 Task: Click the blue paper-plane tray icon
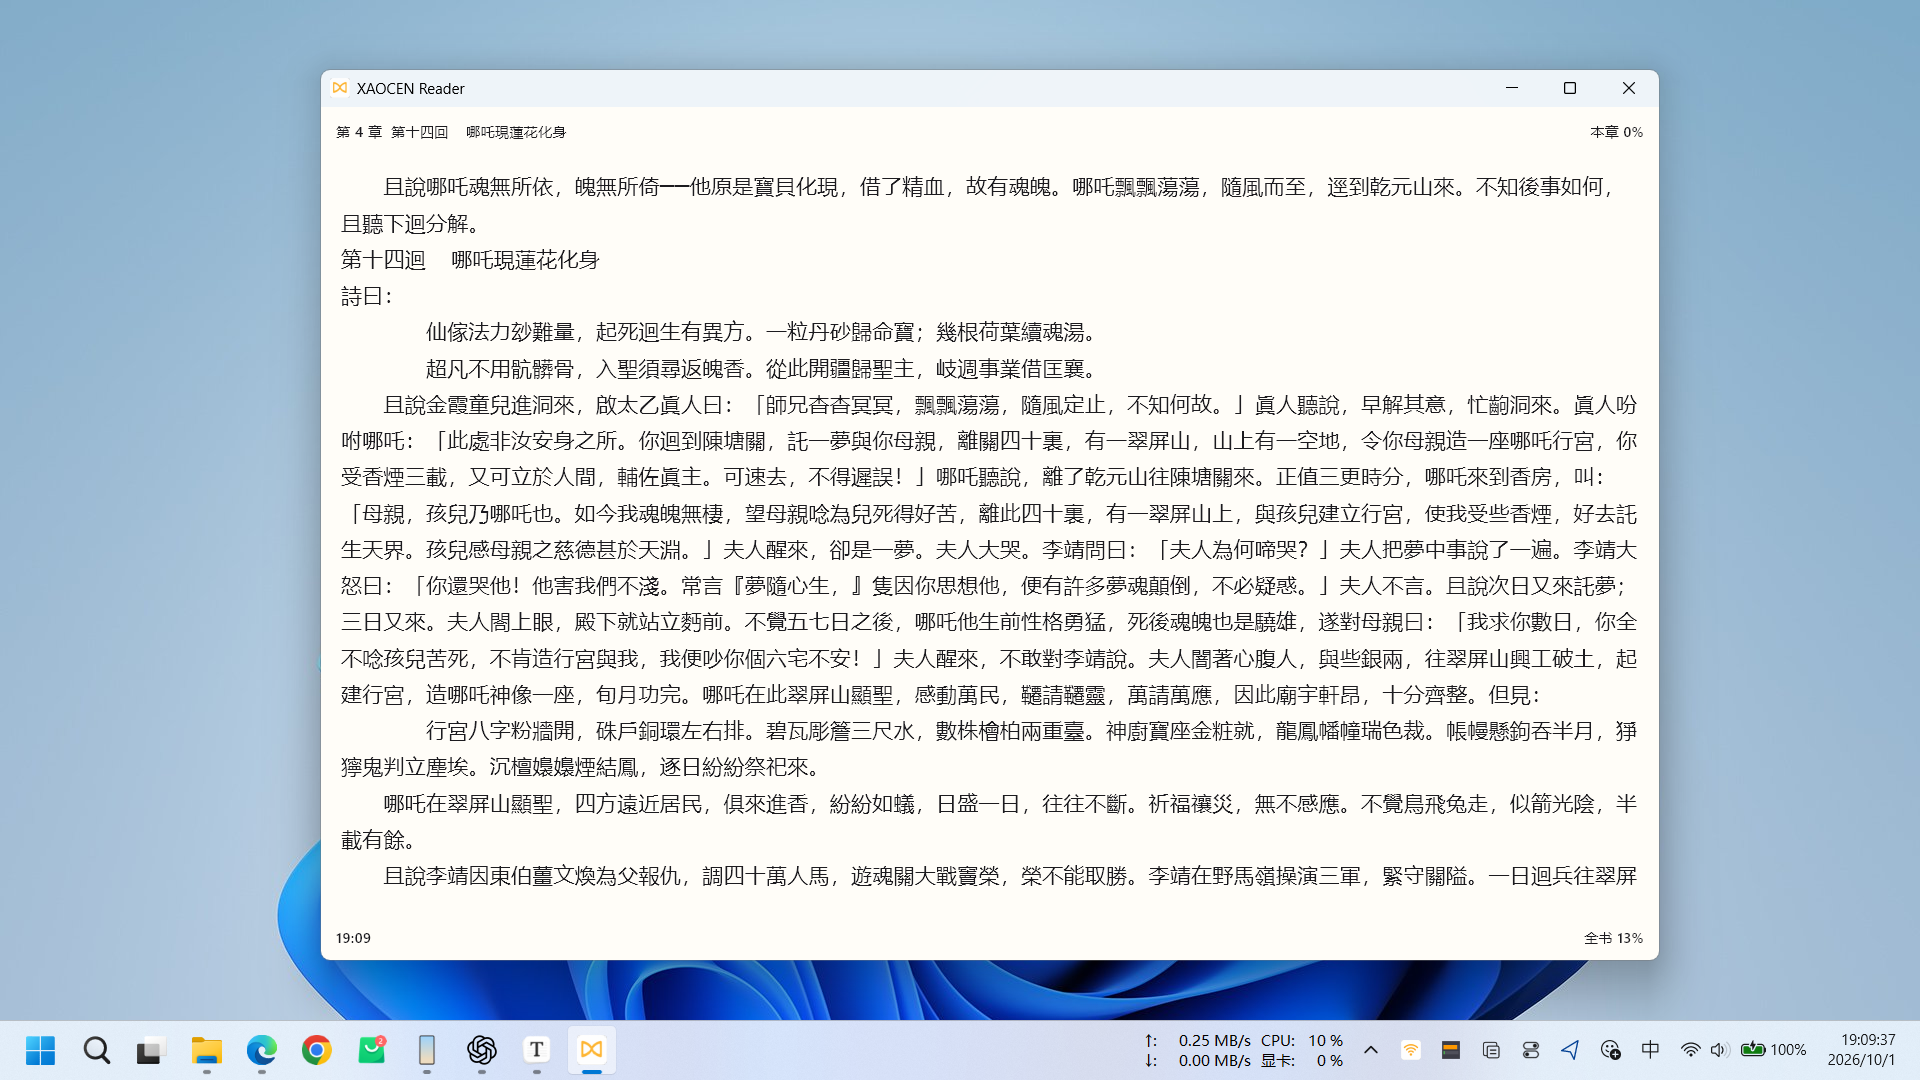(1570, 1050)
